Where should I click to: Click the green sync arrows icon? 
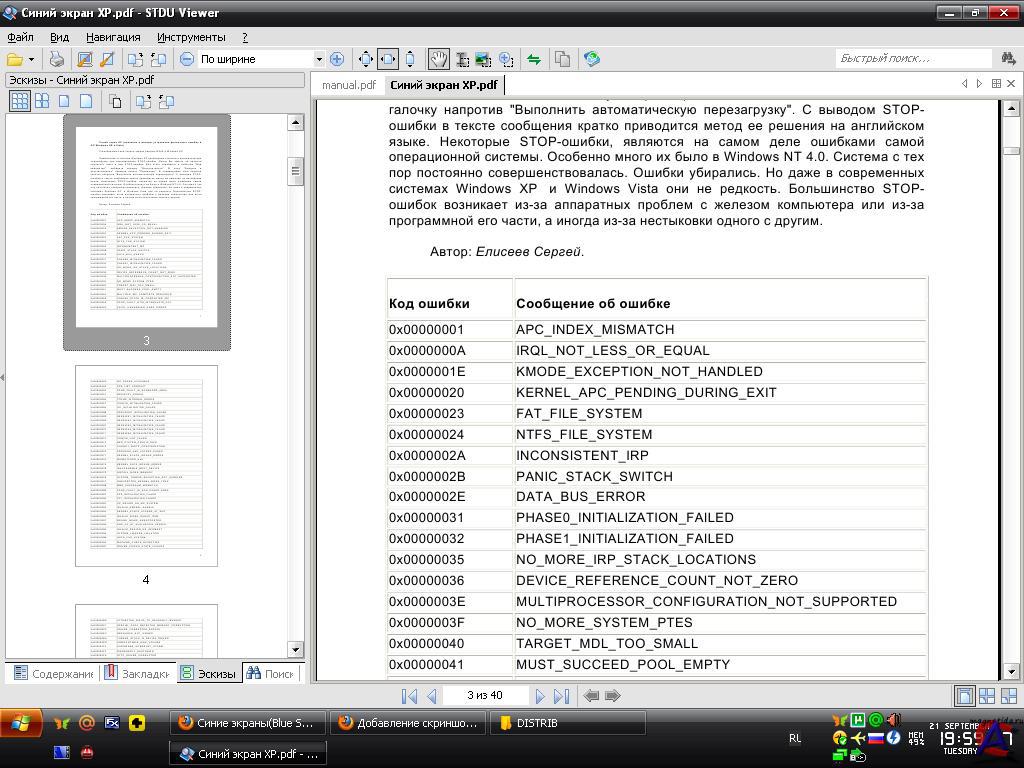[534, 59]
